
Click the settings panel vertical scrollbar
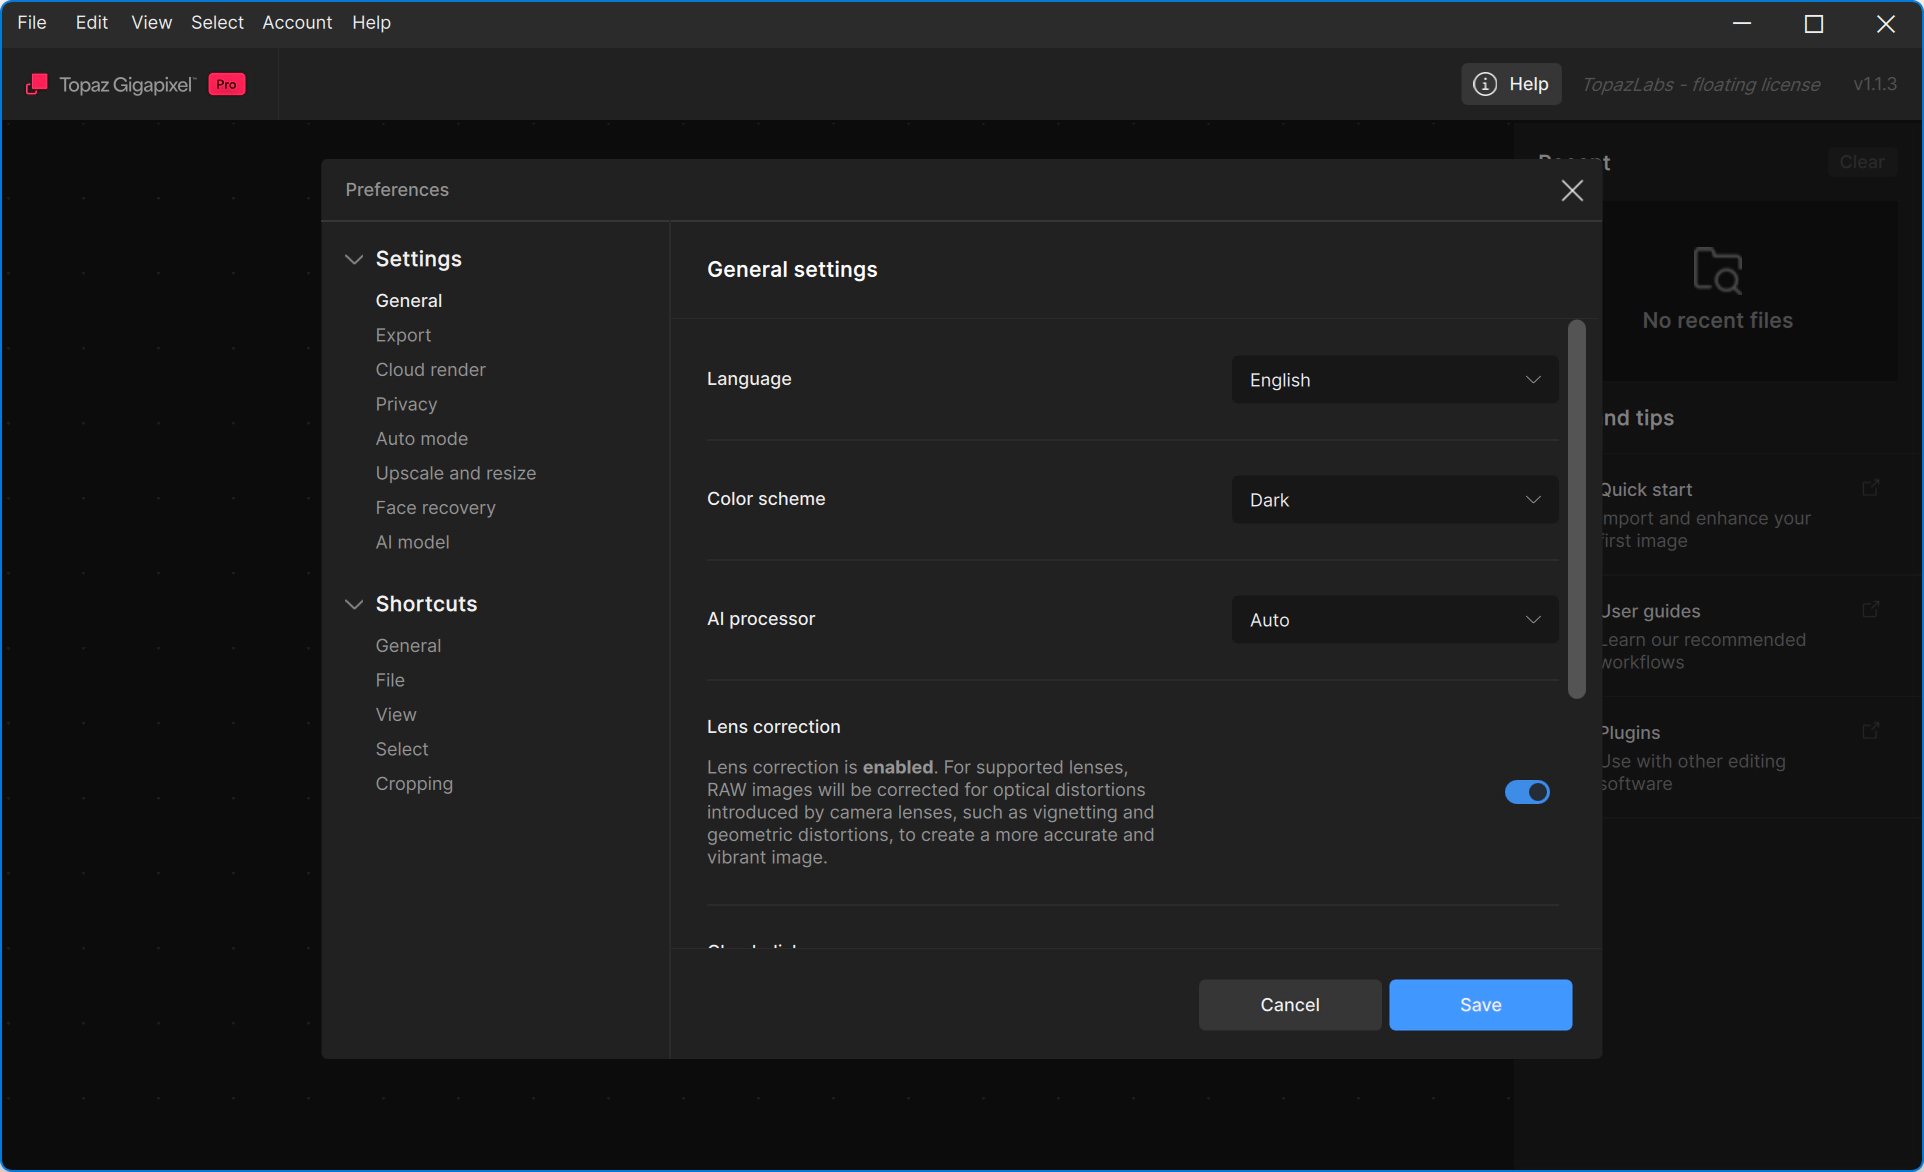(x=1577, y=510)
